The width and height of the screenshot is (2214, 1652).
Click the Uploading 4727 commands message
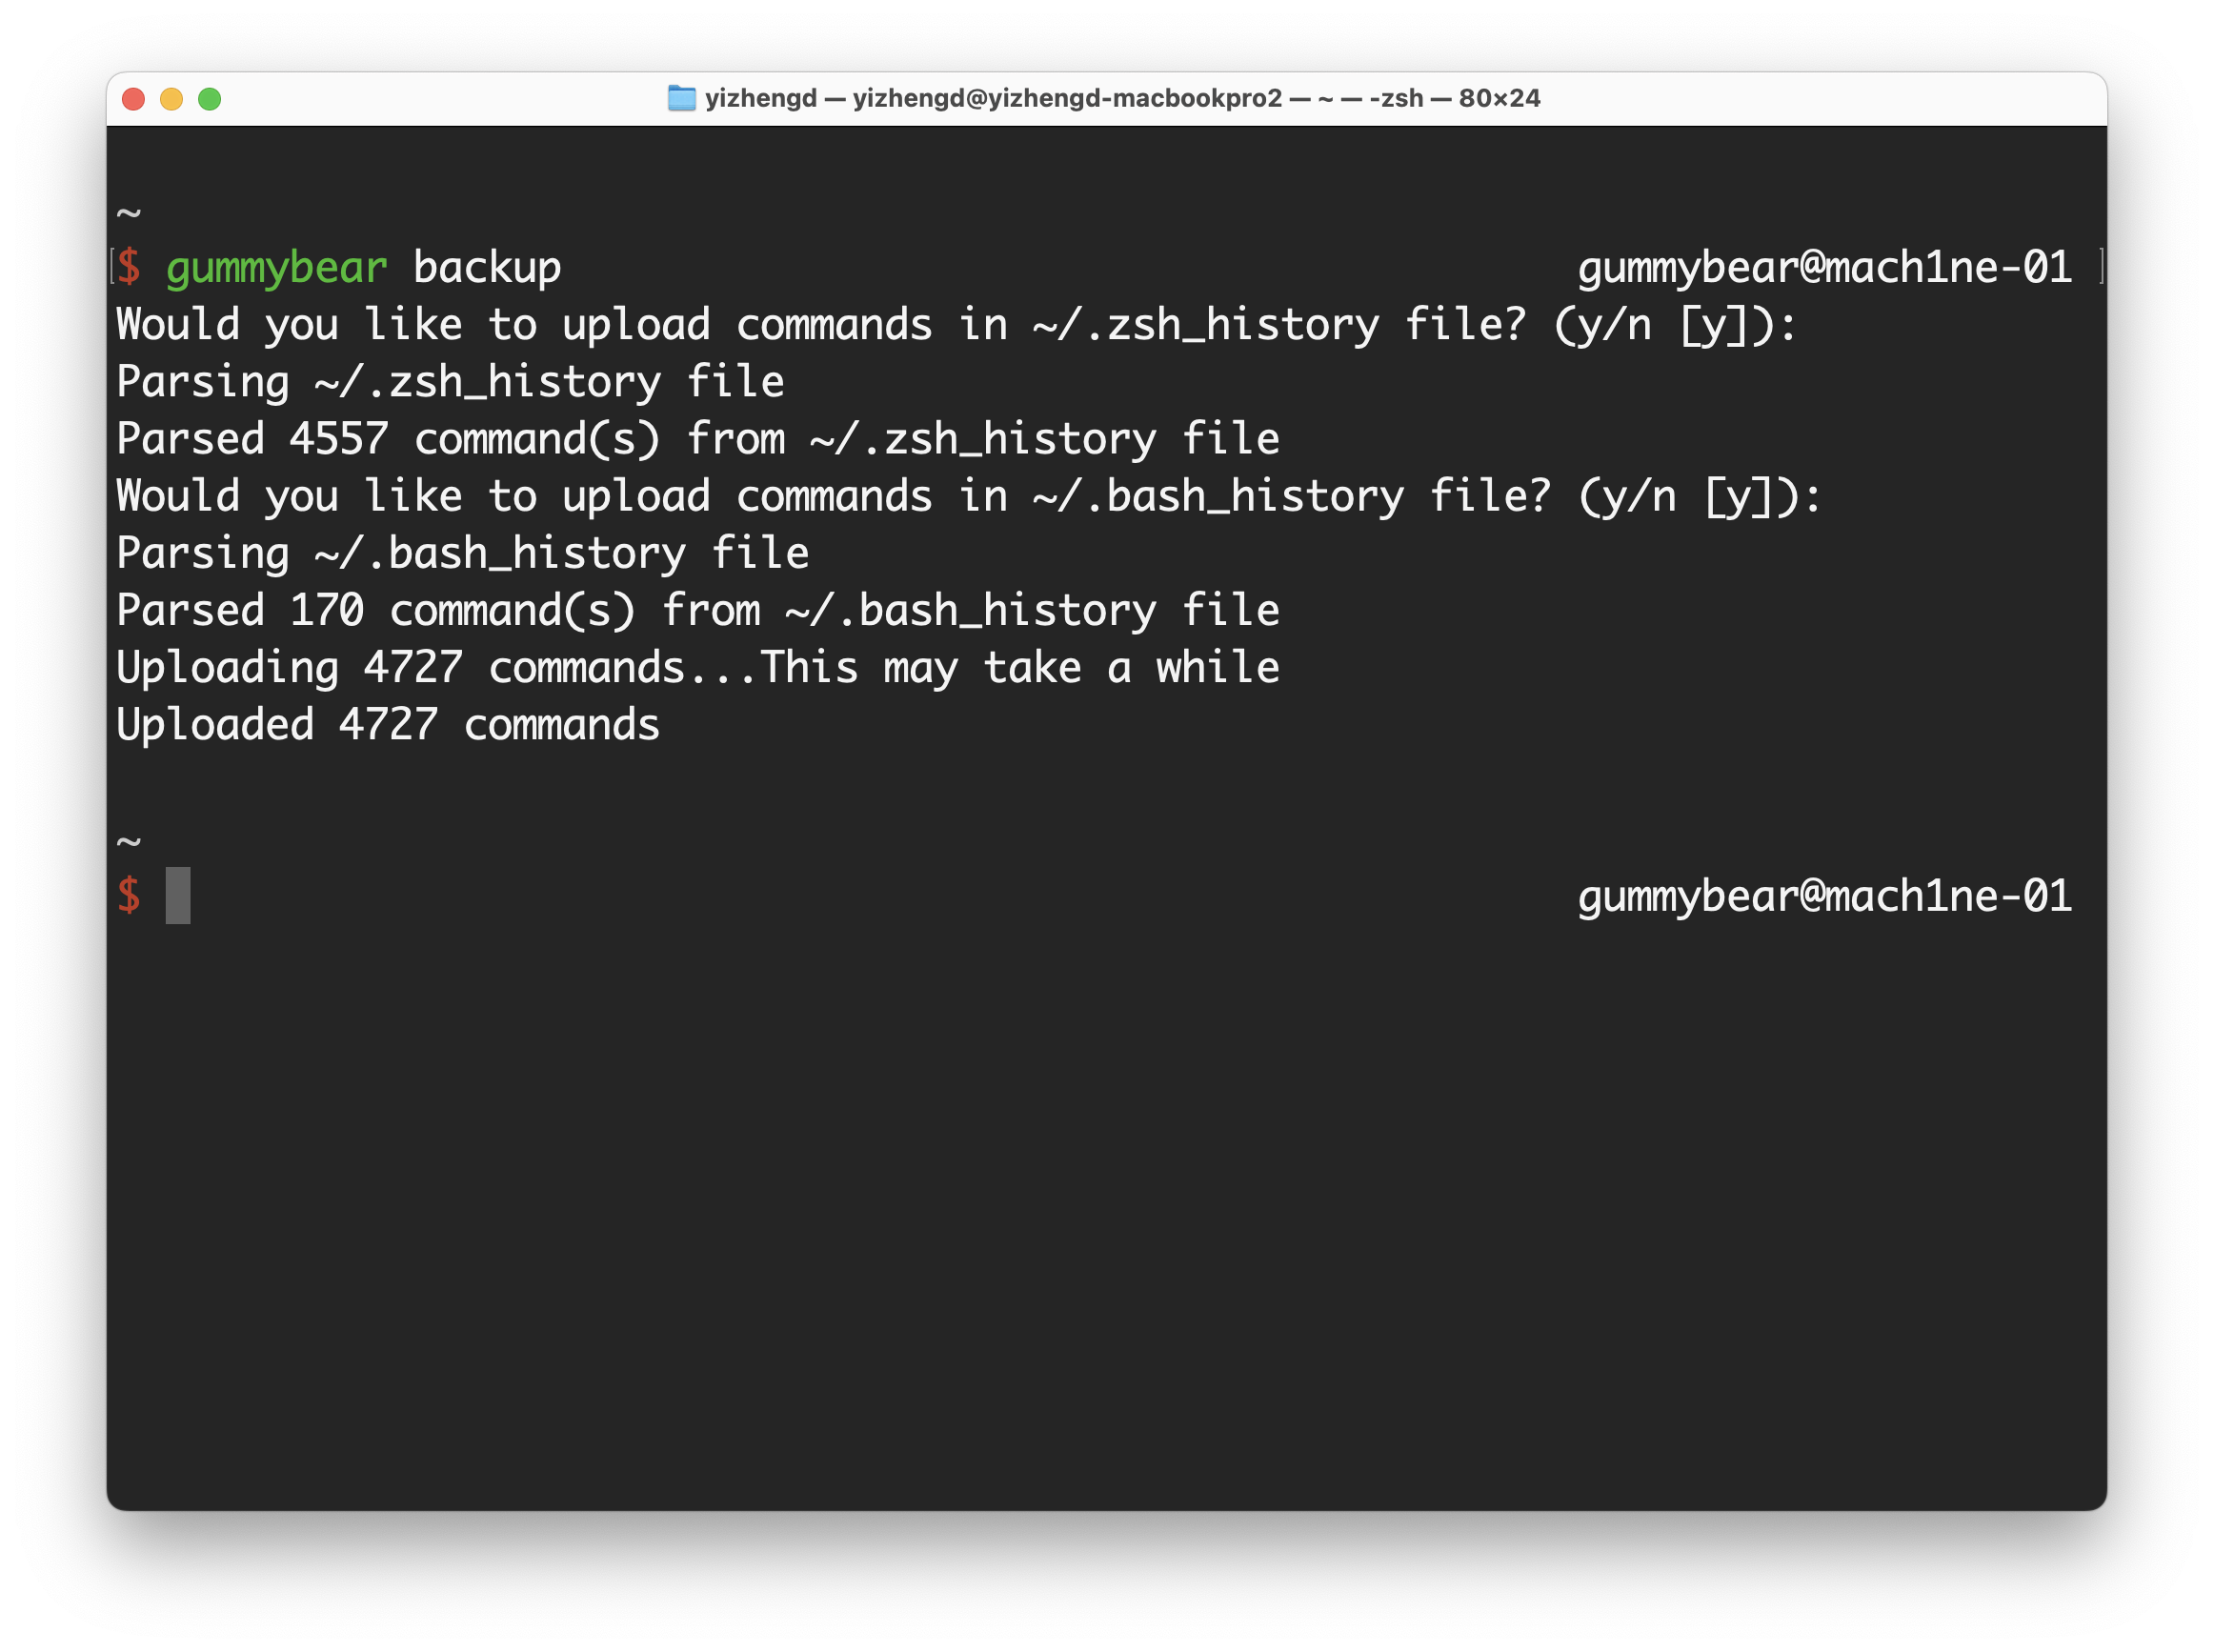pyautogui.click(x=698, y=666)
